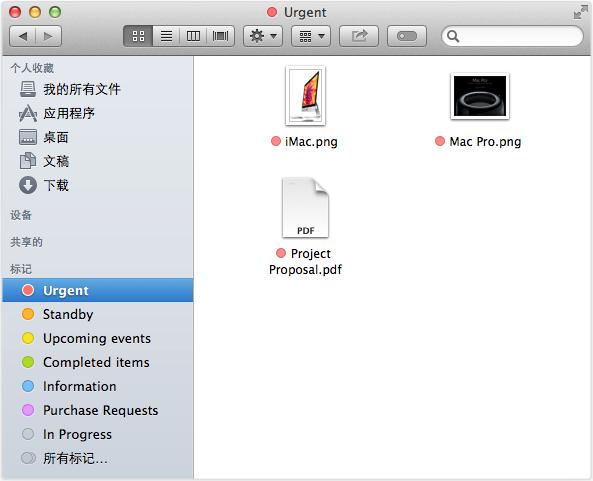This screenshot has height=481, width=593.
Task: Click the 应用程序 sidebar icon
Action: click(x=28, y=113)
